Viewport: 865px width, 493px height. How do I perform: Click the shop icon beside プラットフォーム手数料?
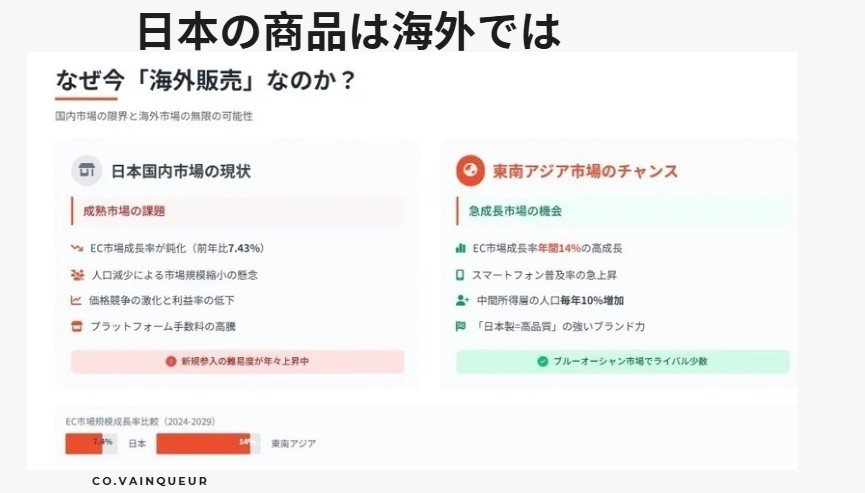tap(76, 326)
